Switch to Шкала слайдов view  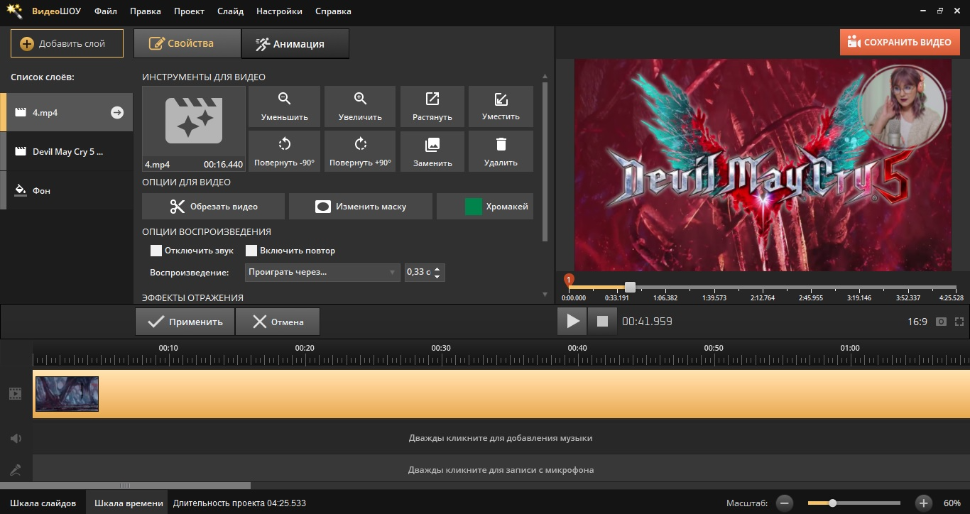click(43, 503)
